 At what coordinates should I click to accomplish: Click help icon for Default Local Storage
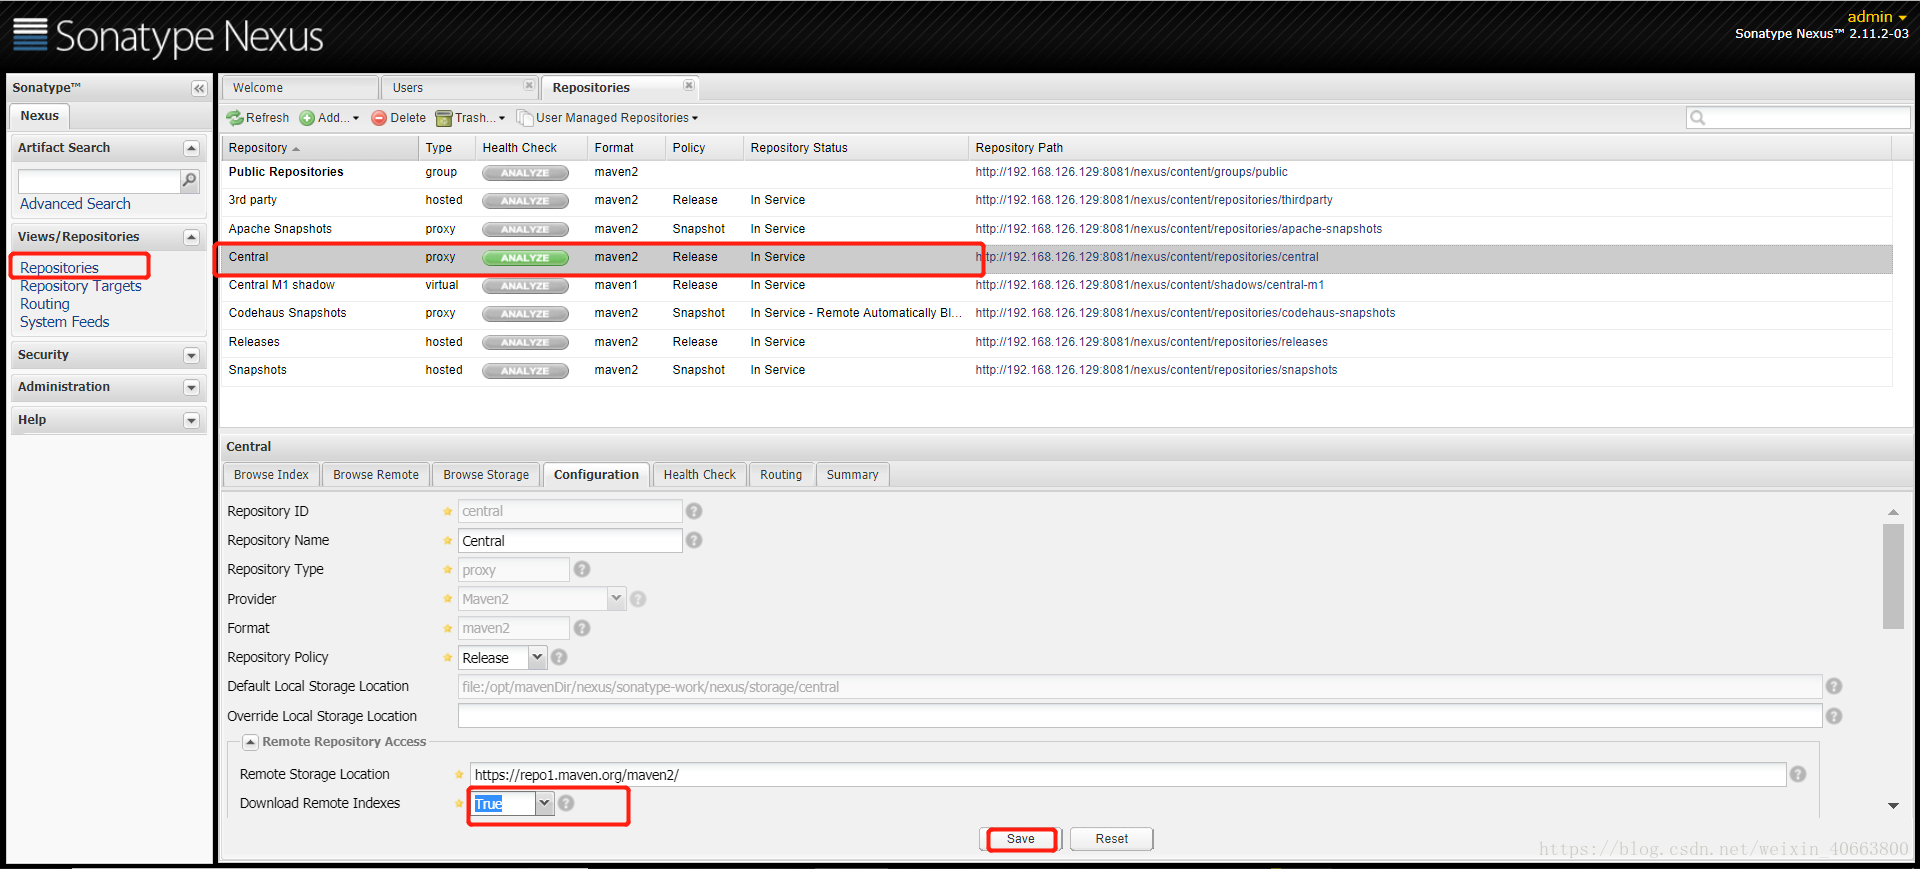[1834, 686]
